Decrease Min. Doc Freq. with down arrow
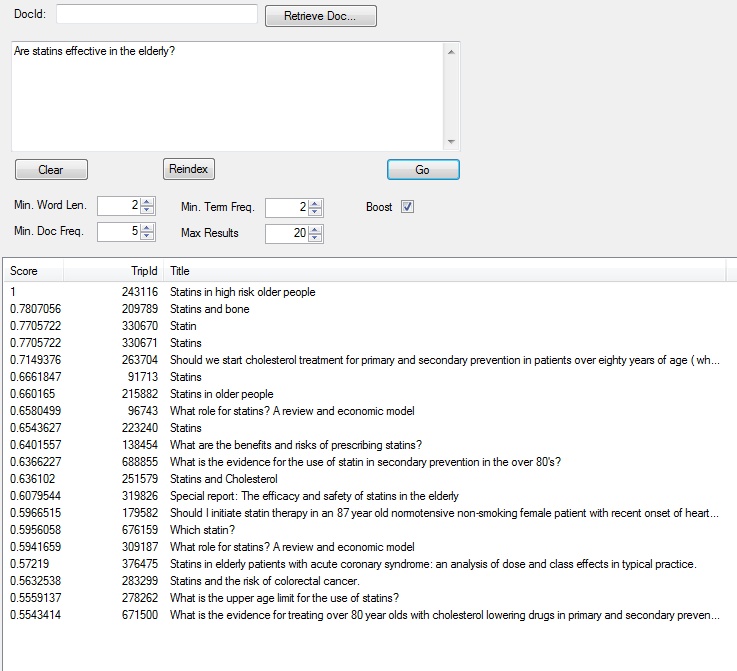Screen dimensions: 737x671 (148, 237)
